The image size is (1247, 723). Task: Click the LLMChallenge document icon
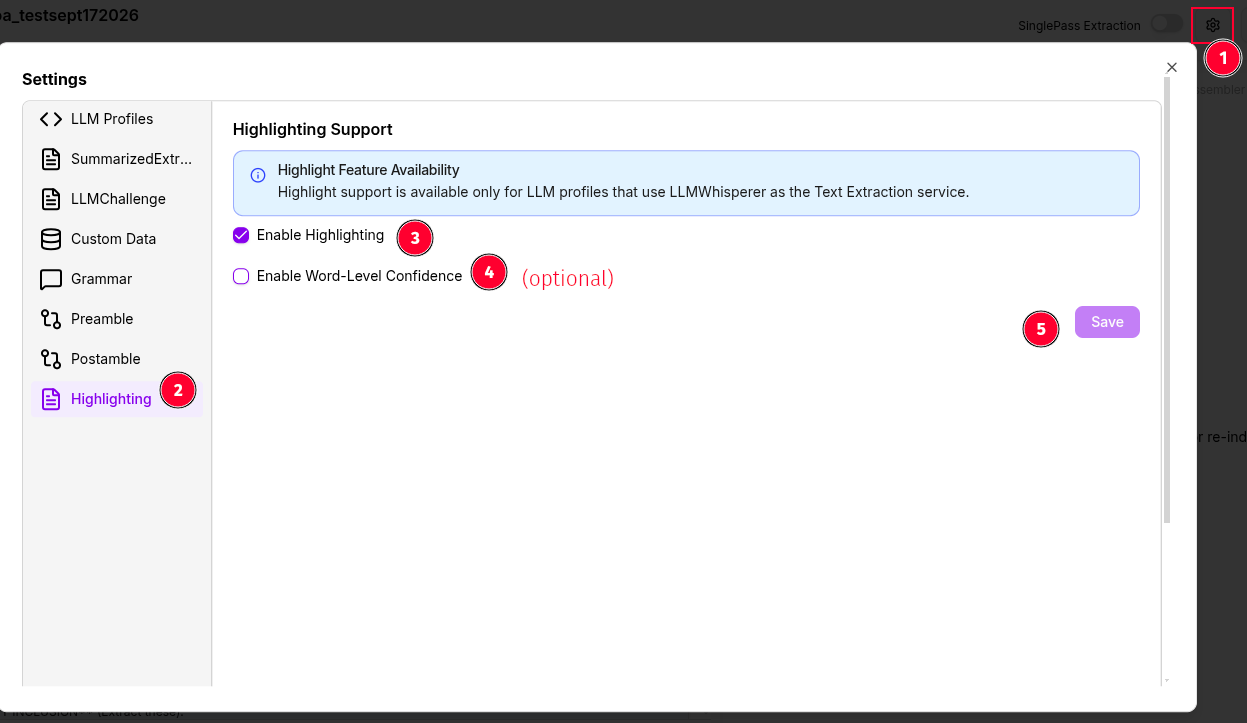click(50, 199)
